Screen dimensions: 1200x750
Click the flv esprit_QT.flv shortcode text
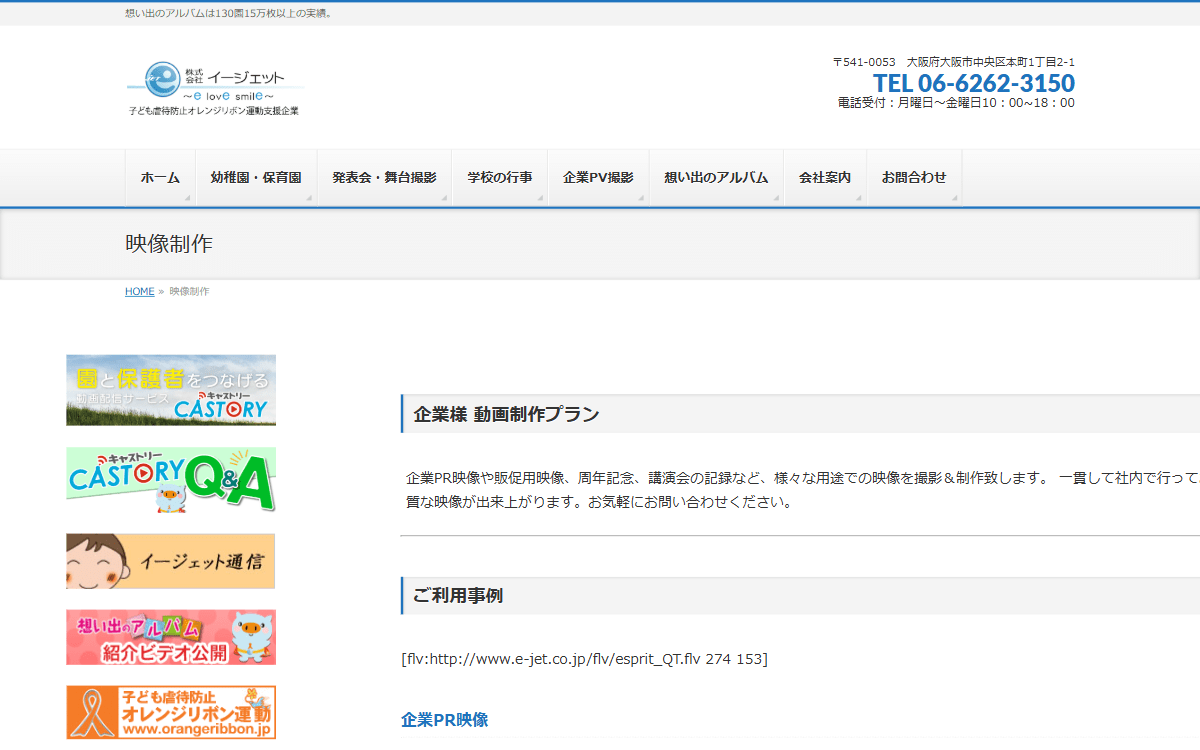click(584, 659)
